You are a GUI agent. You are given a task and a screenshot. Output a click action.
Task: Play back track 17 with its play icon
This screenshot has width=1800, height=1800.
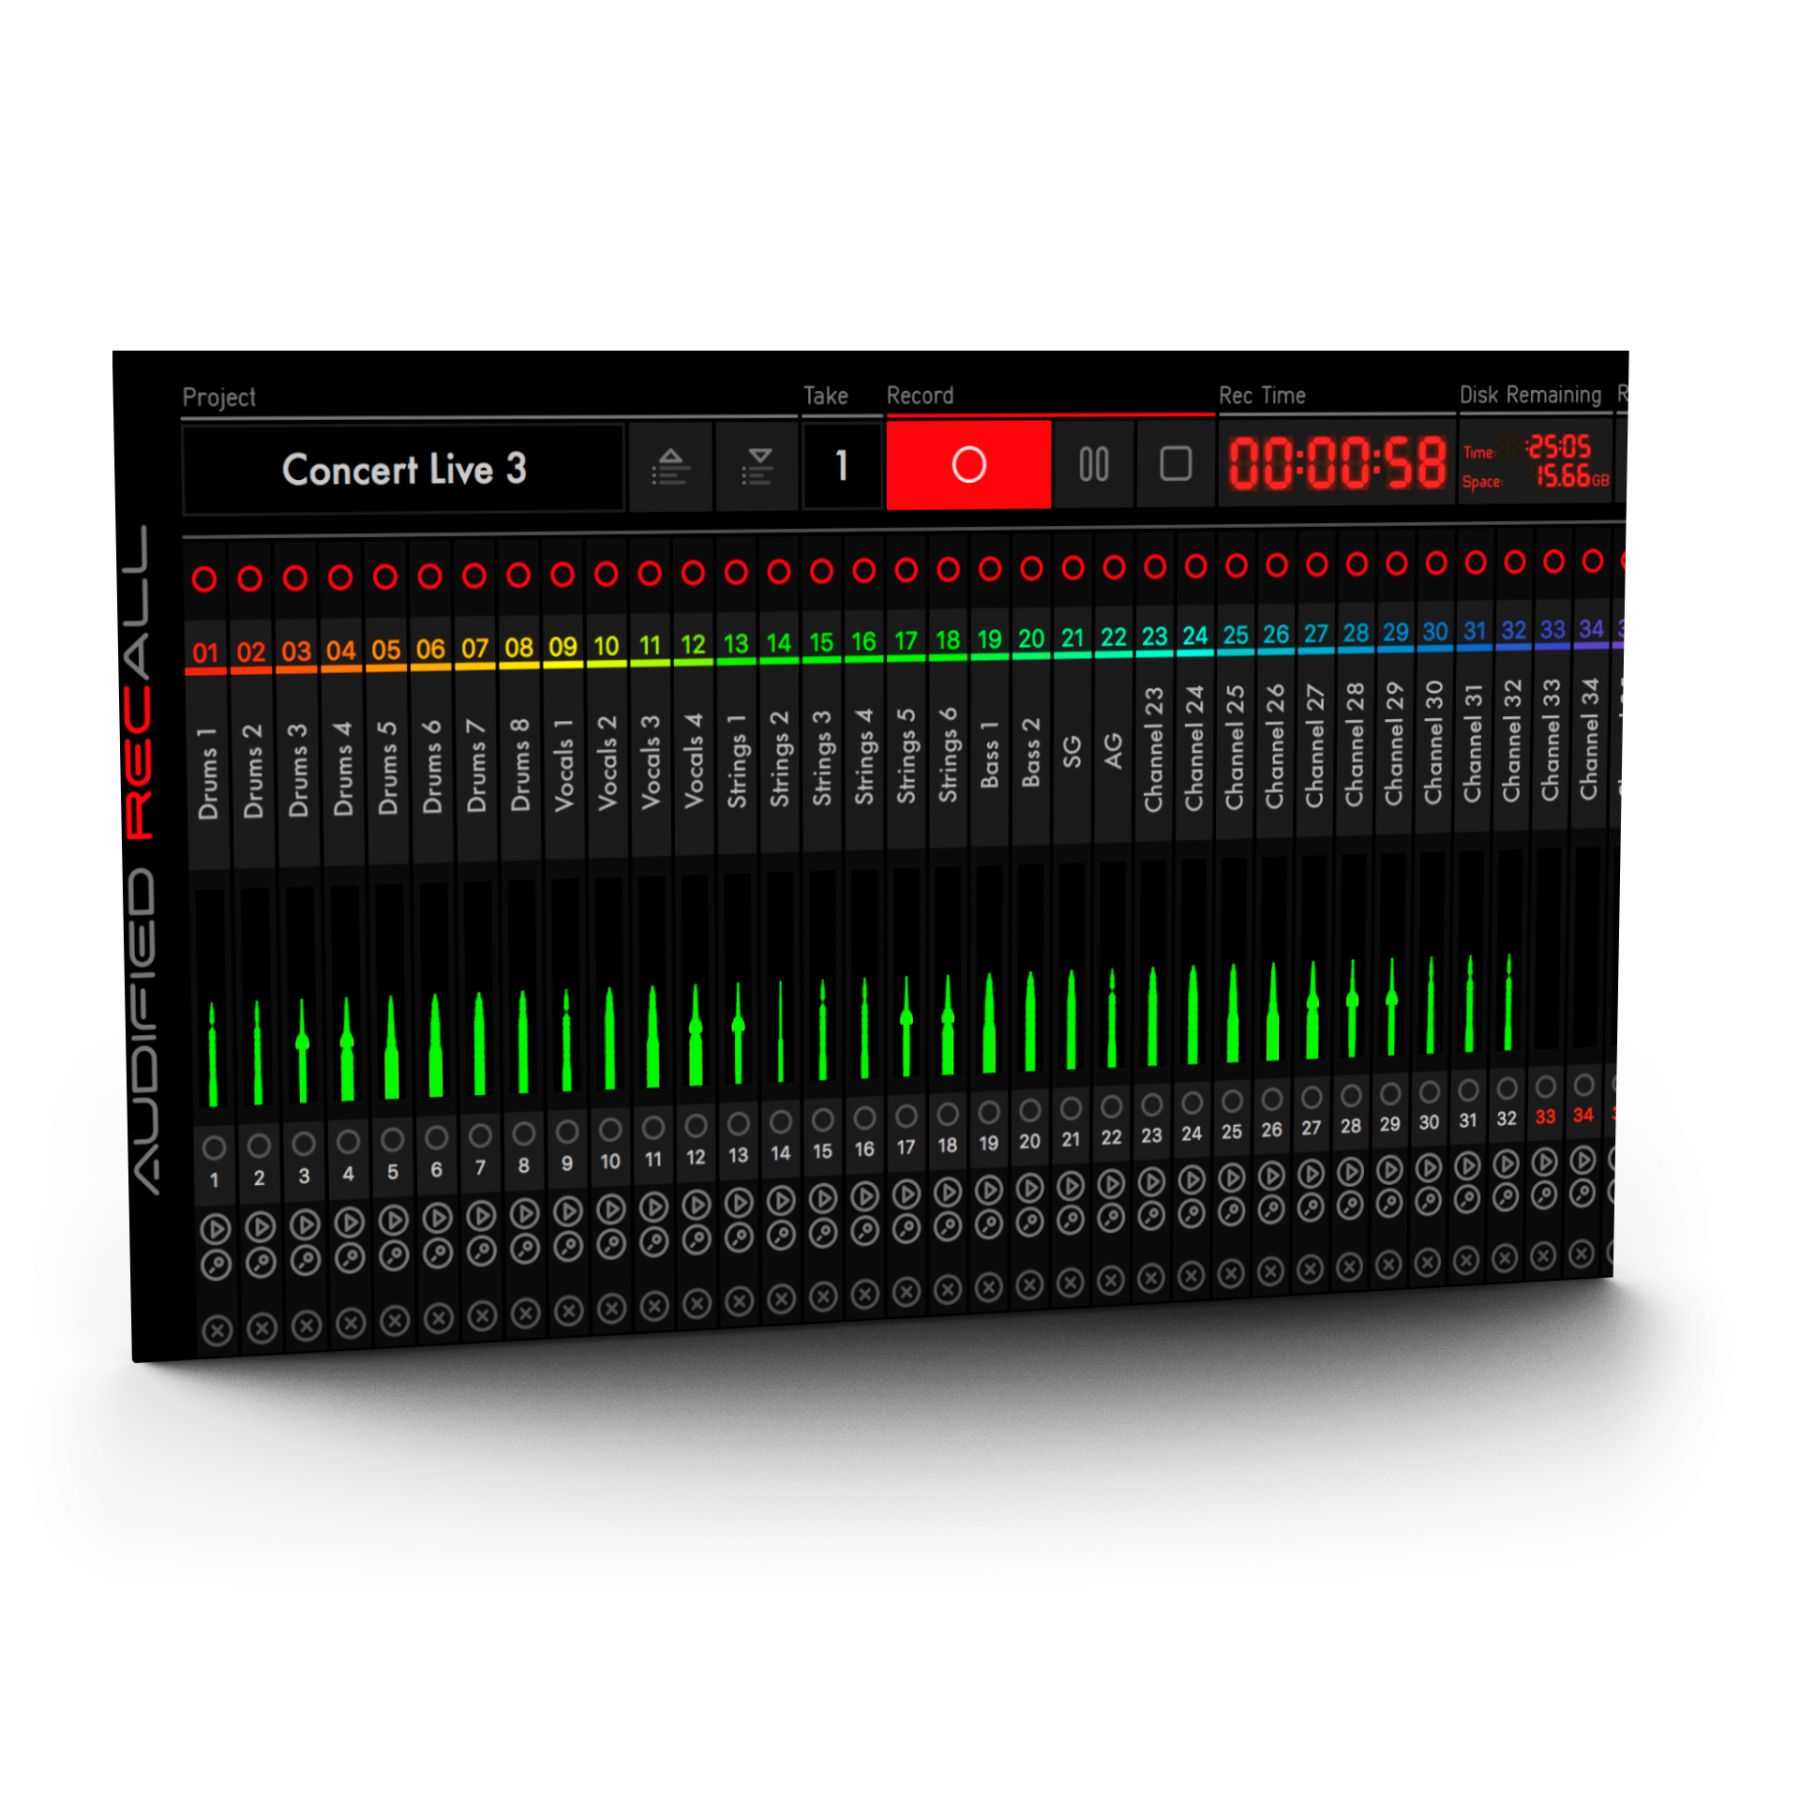[x=906, y=1195]
